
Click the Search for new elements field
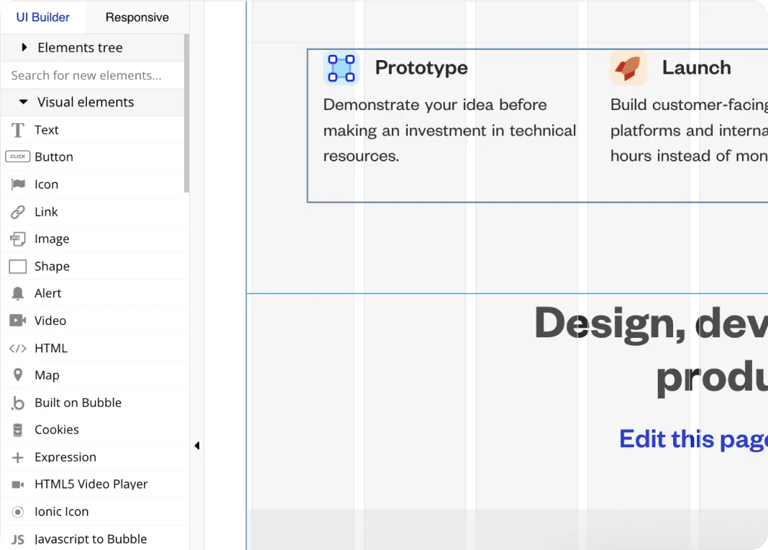pos(93,75)
